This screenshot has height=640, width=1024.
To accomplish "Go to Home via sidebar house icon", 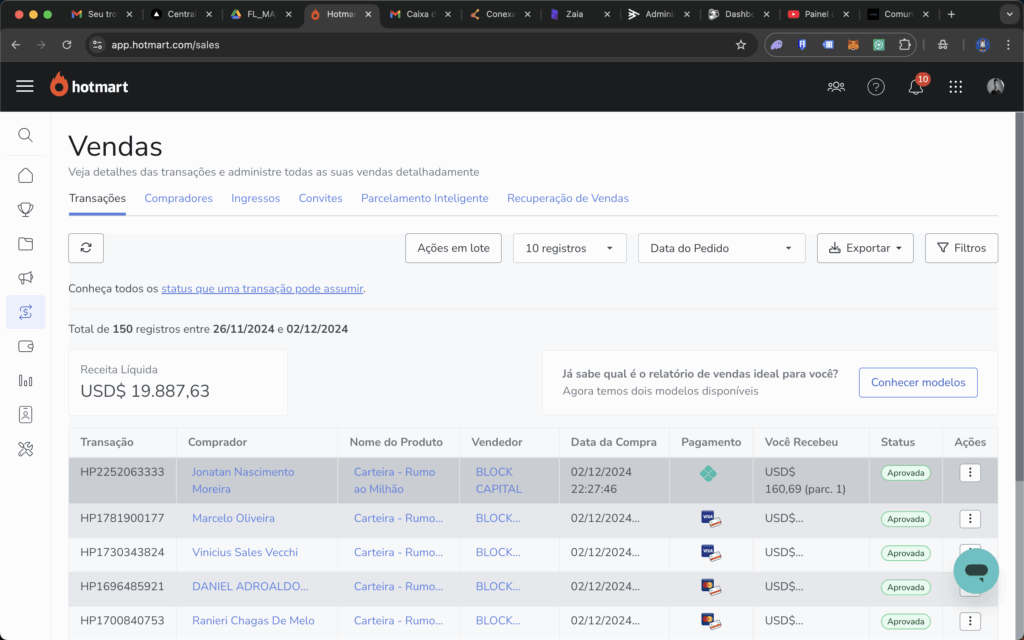I will click(25, 175).
